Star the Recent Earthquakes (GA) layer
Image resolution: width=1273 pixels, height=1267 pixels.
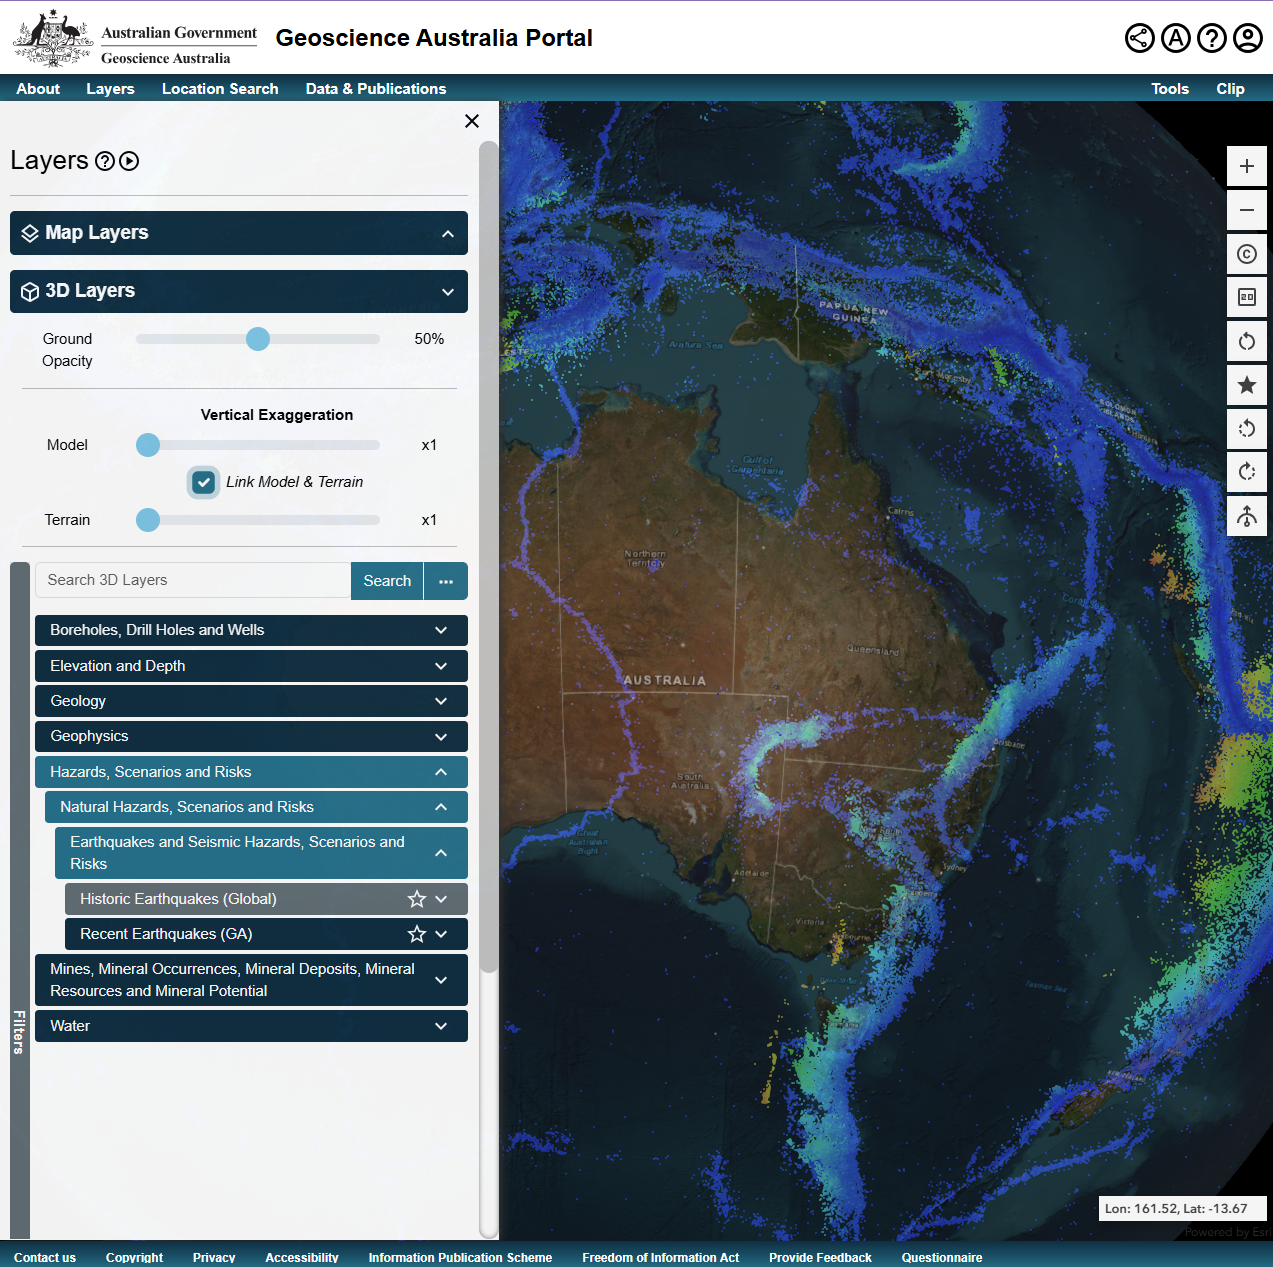point(416,934)
